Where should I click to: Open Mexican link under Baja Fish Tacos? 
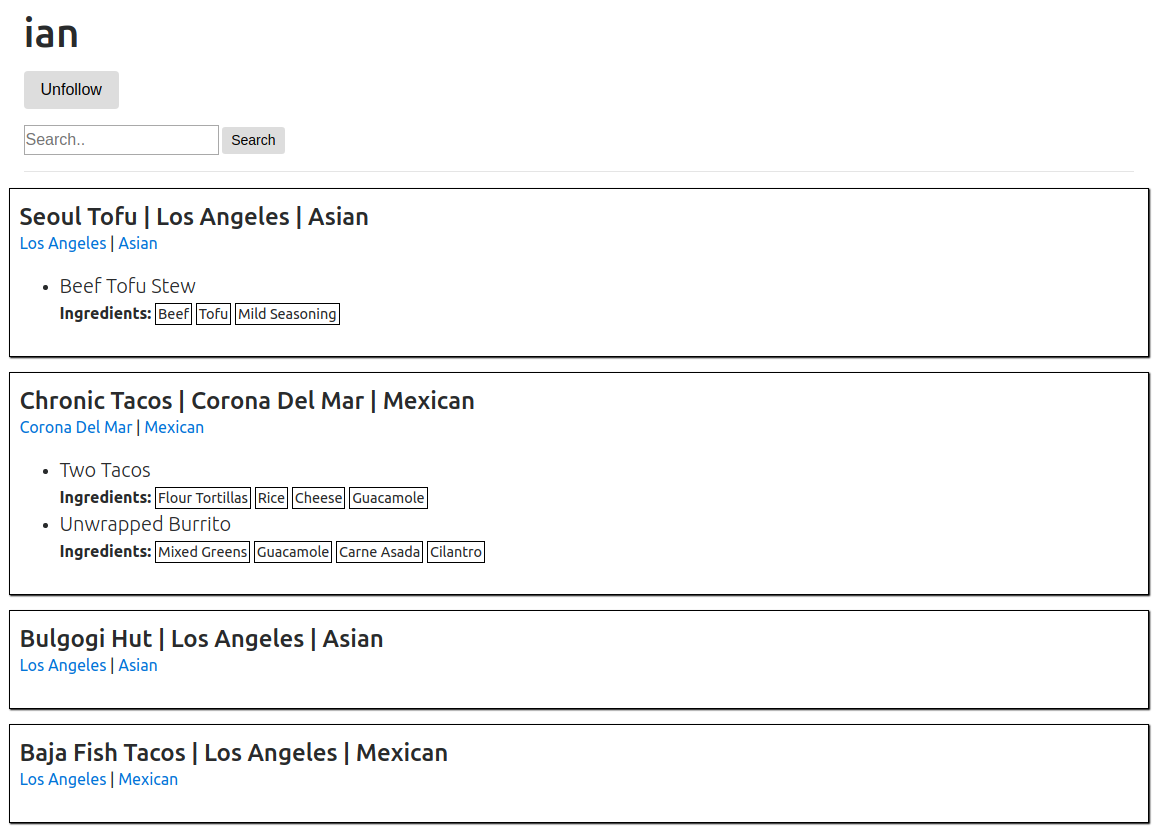[148, 779]
